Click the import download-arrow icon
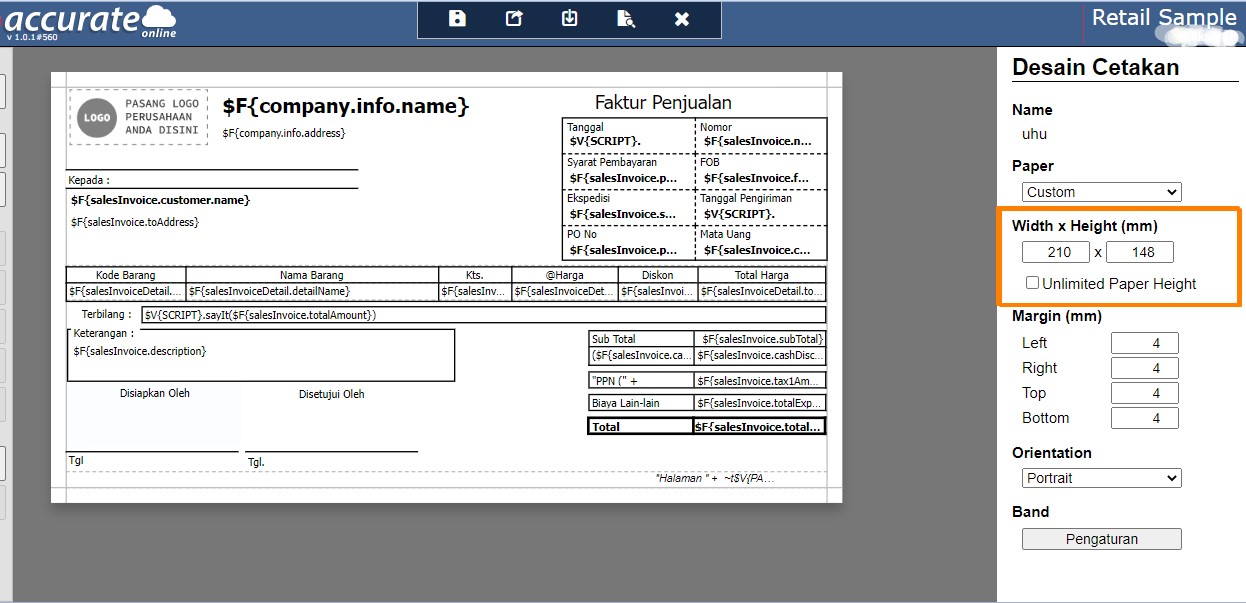Viewport: 1246px width, 603px height. [570, 19]
